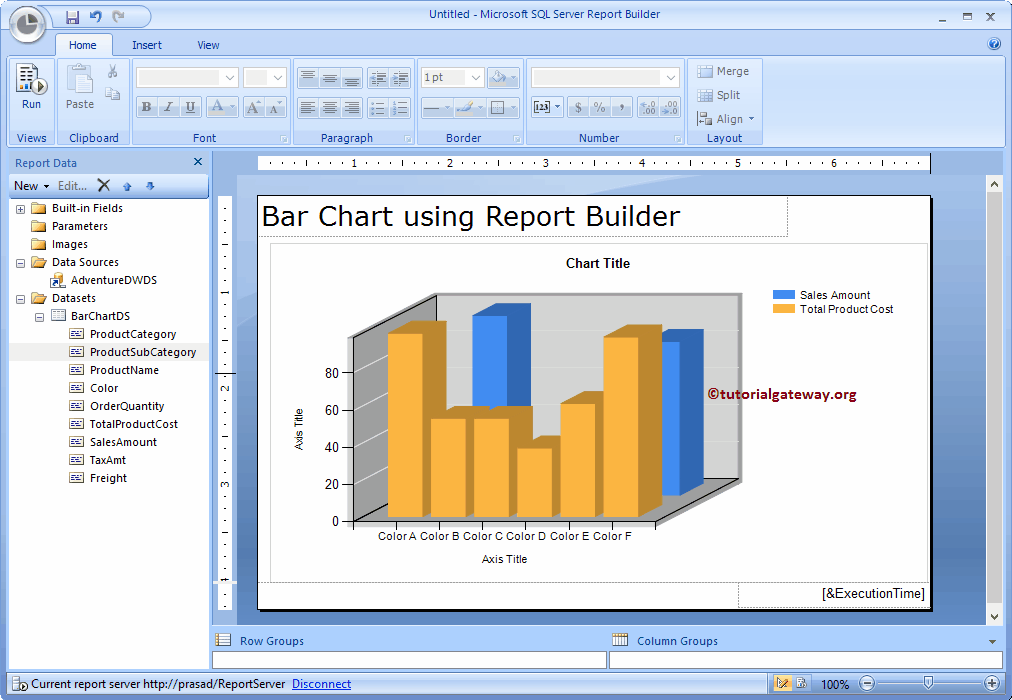The height and width of the screenshot is (700, 1012).
Task: Click the Align button in Layout group
Action: (725, 118)
